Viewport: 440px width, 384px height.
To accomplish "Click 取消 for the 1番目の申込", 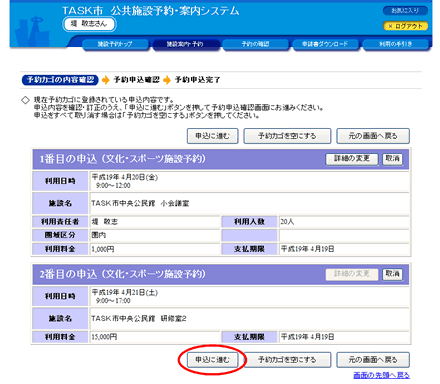I will (x=392, y=159).
